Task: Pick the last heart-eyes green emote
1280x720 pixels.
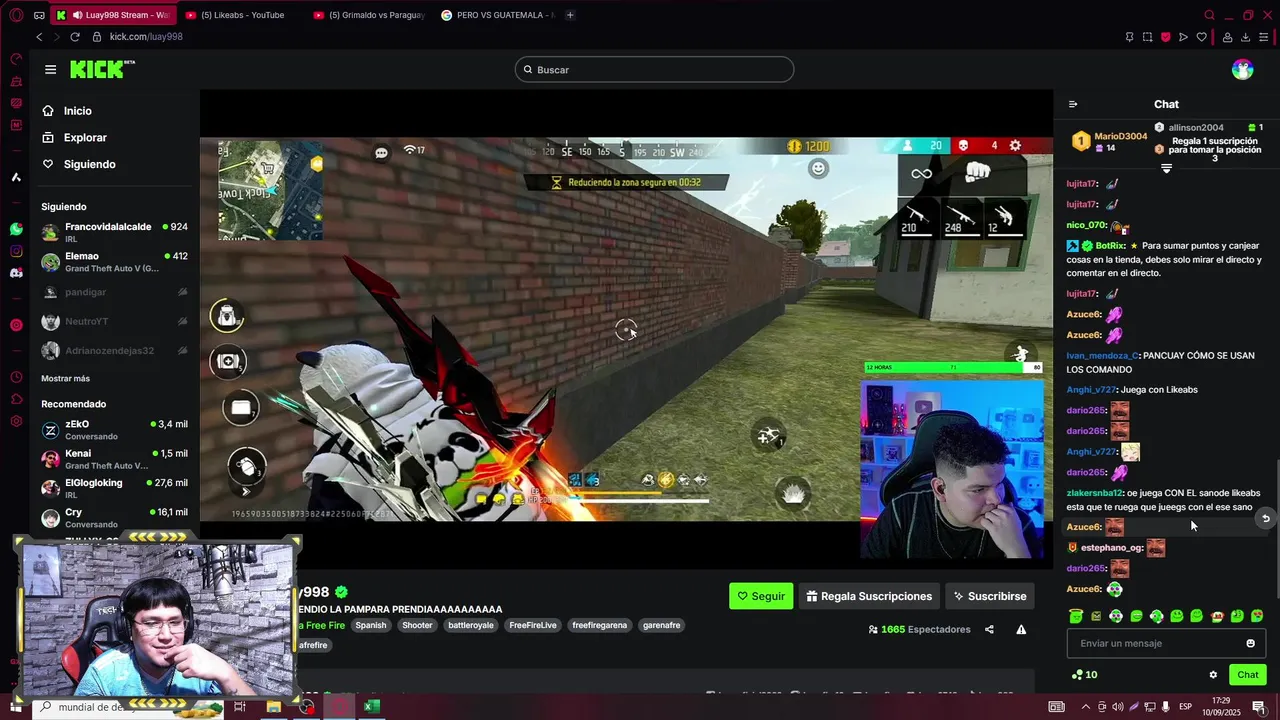Action: coord(1257,616)
